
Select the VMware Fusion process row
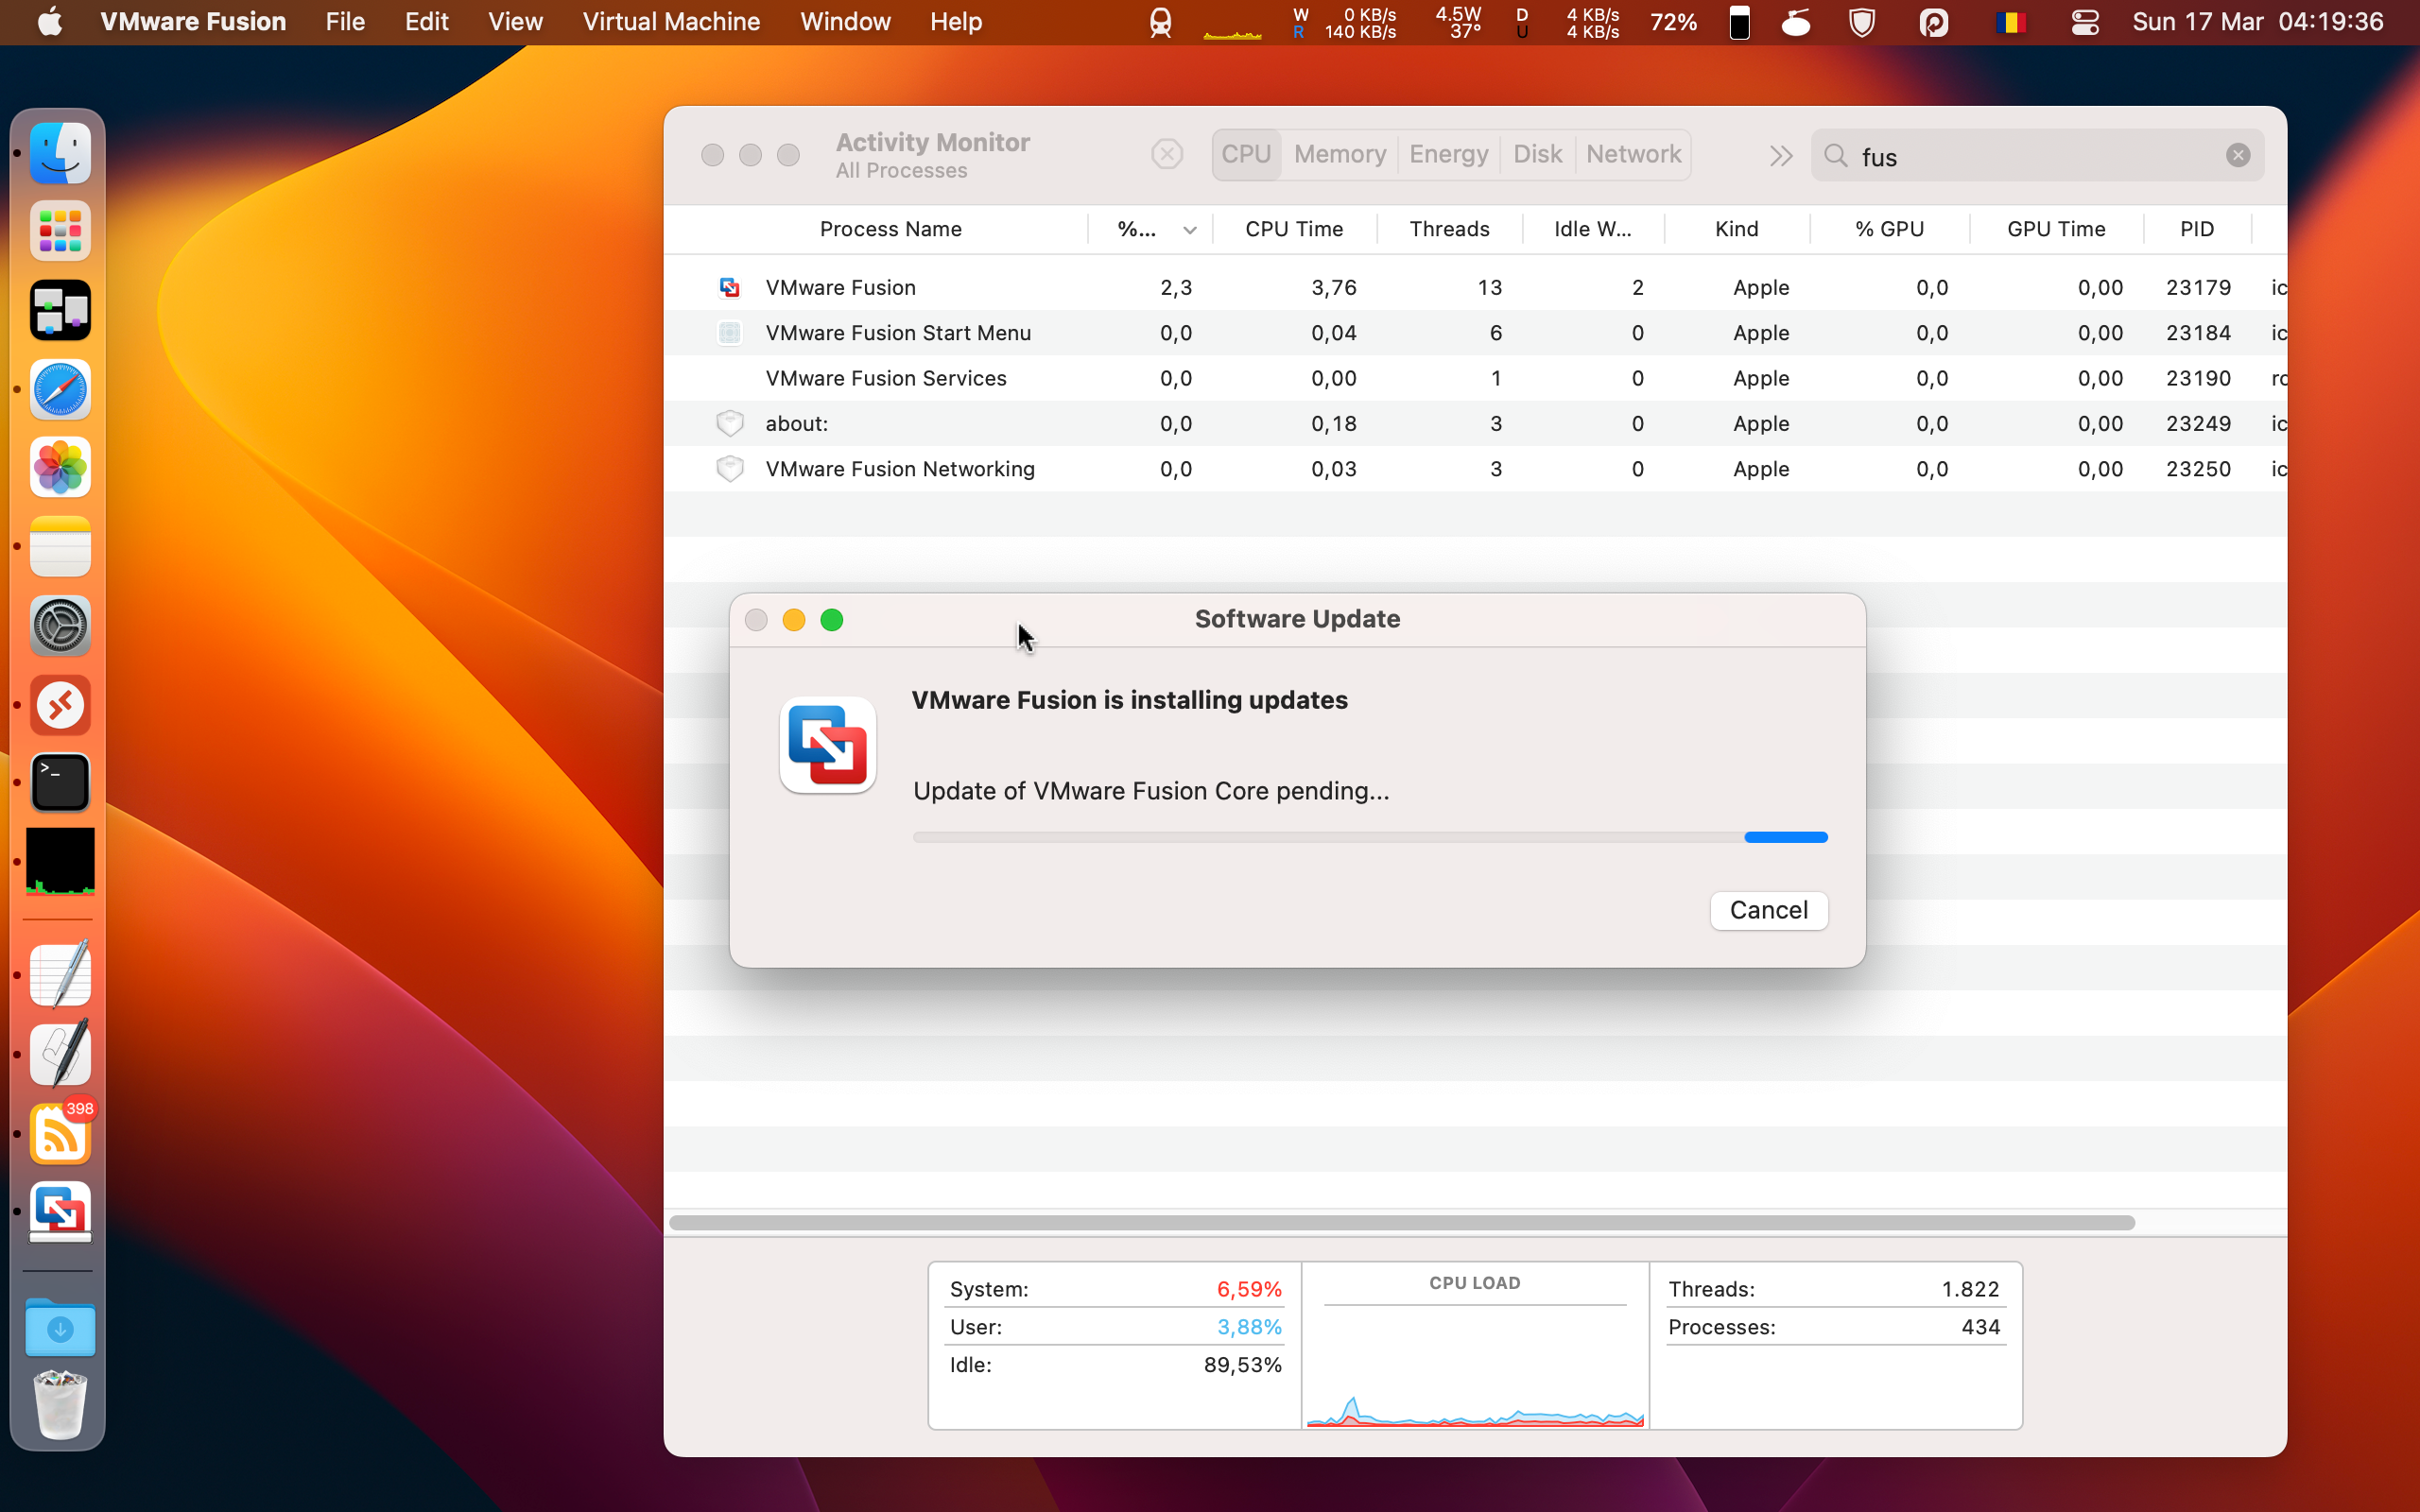coord(1476,287)
